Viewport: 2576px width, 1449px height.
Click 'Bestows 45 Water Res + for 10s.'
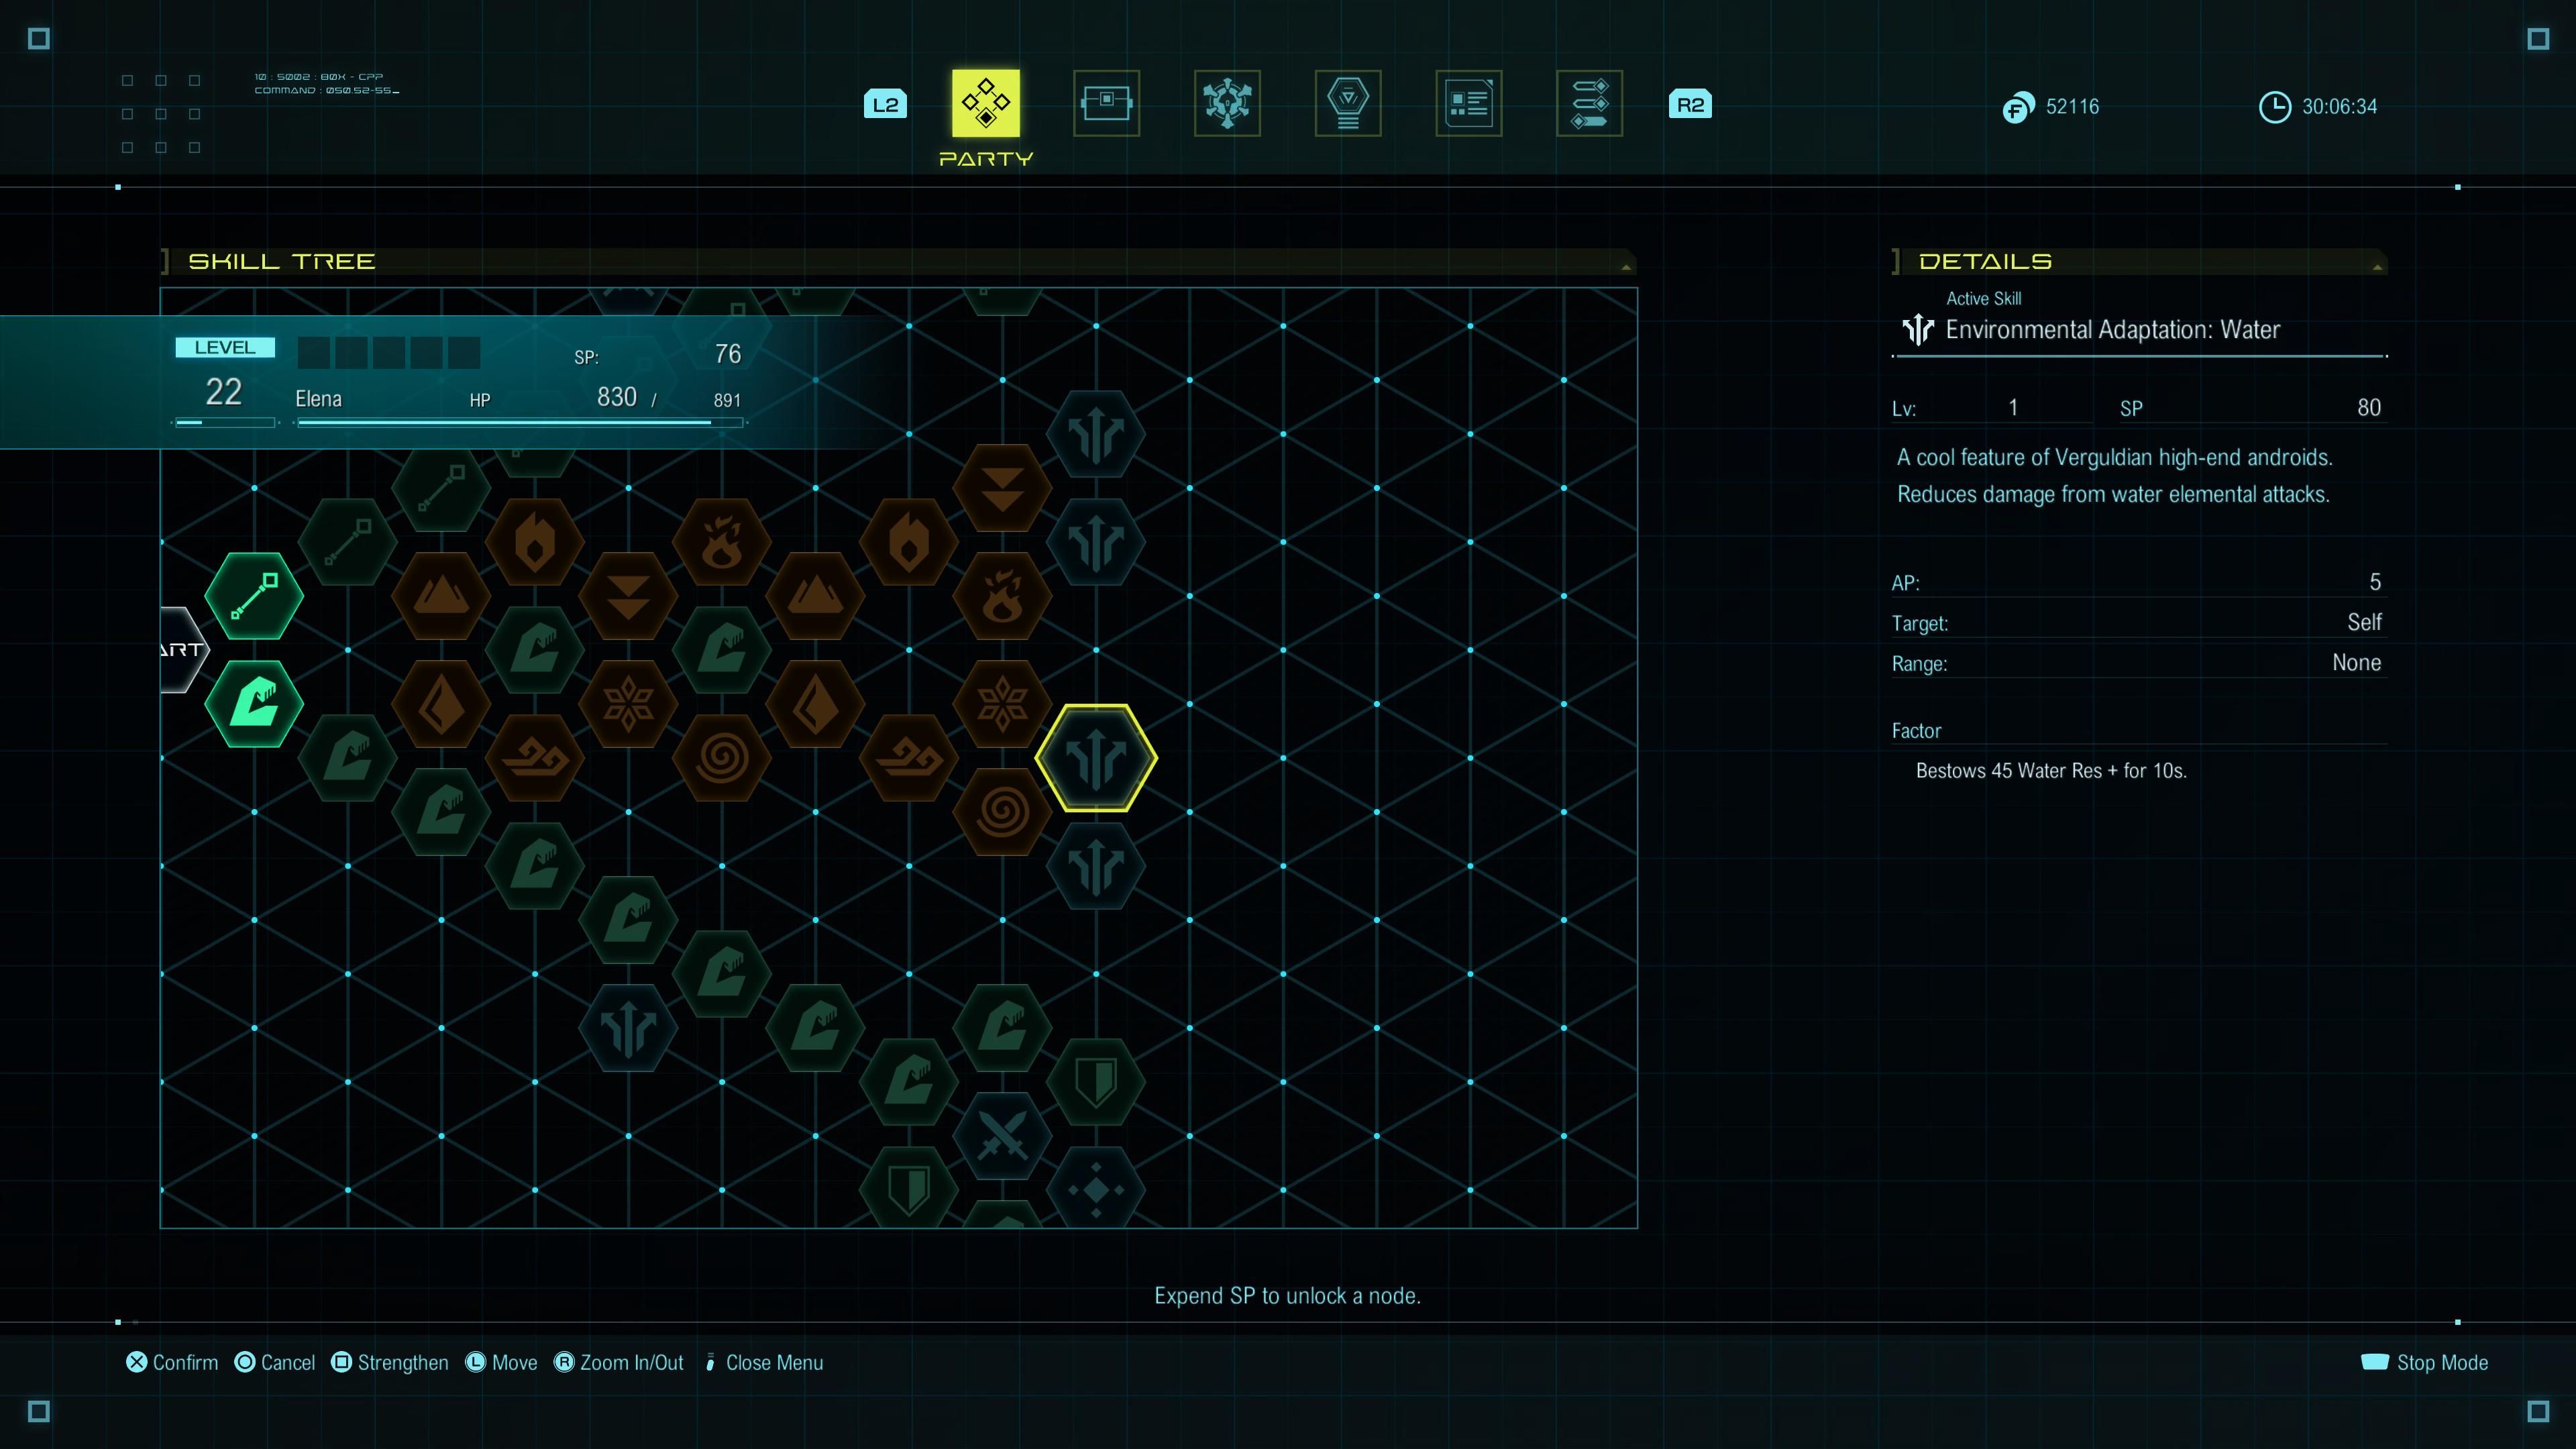[2051, 770]
